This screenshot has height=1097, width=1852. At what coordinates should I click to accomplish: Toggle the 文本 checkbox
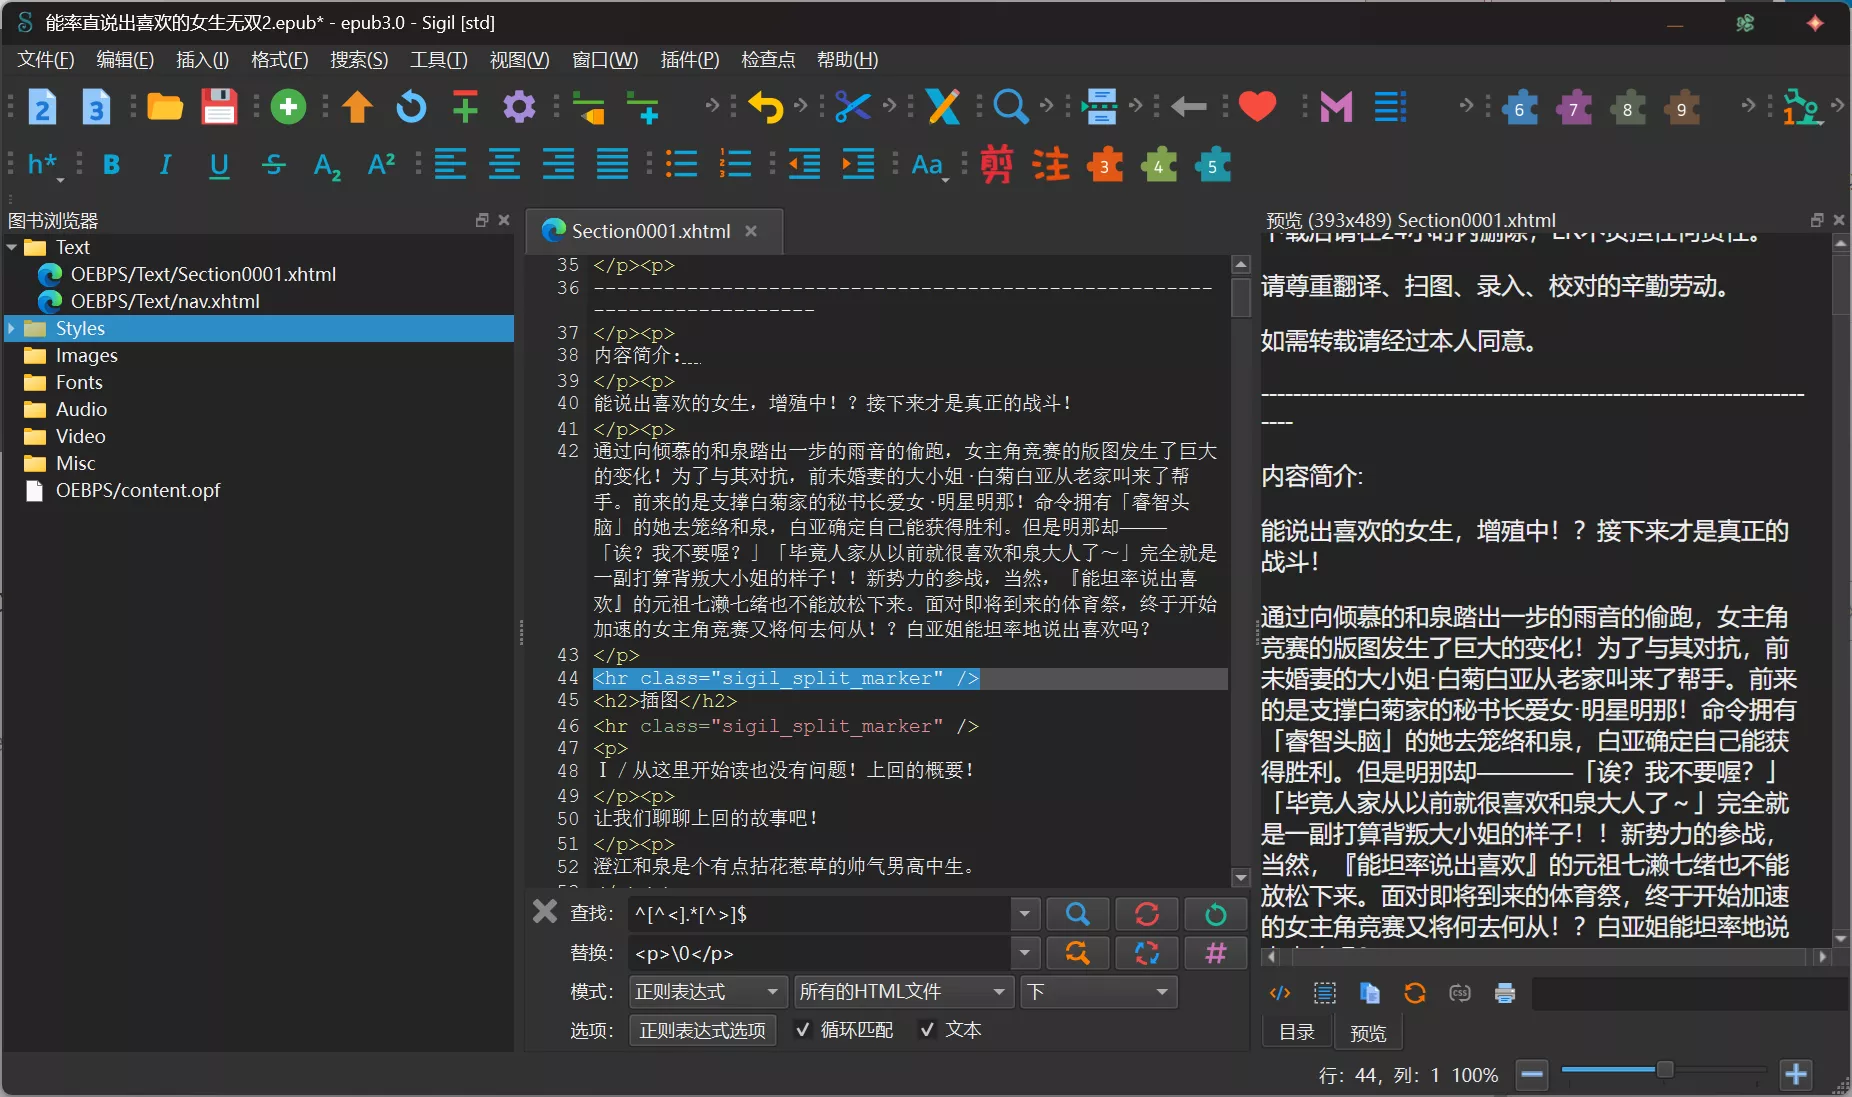928,1030
